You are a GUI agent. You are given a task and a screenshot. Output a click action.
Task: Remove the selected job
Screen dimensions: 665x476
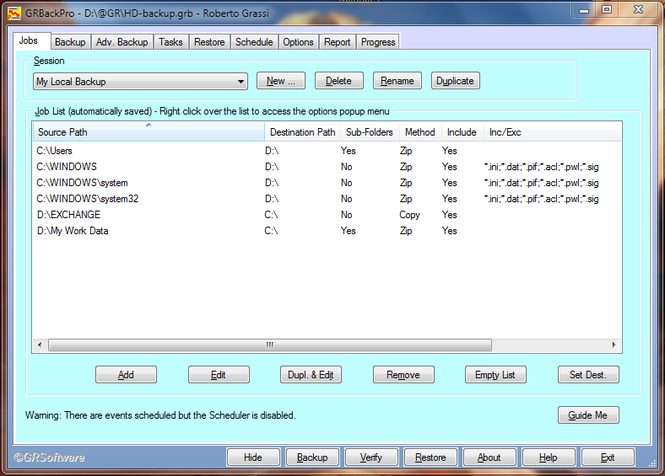coord(403,375)
